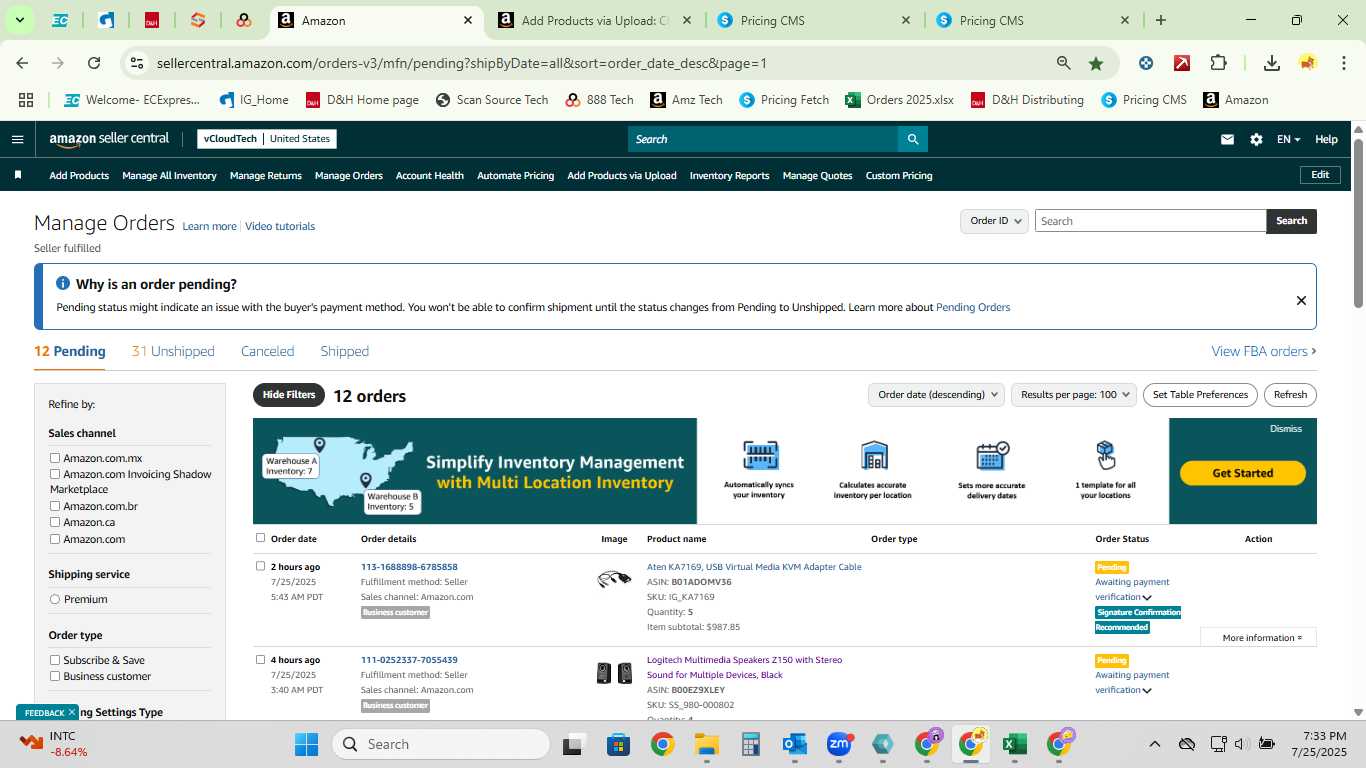Open Outlook from the taskbar

pyautogui.click(x=795, y=744)
